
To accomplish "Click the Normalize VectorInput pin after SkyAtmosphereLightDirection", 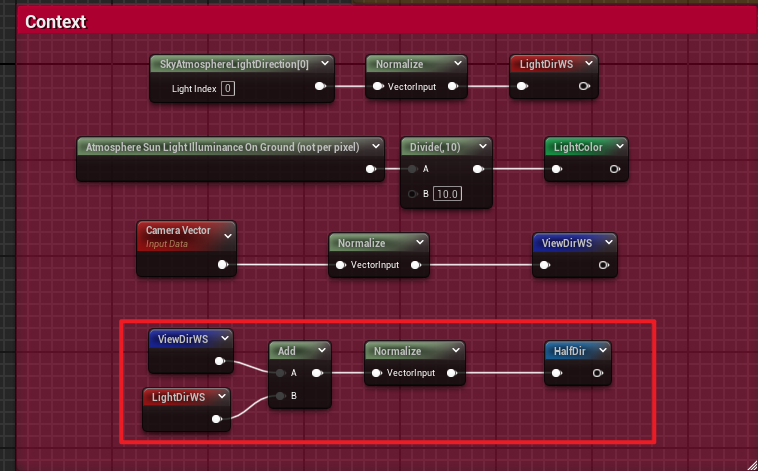I will (378, 87).
